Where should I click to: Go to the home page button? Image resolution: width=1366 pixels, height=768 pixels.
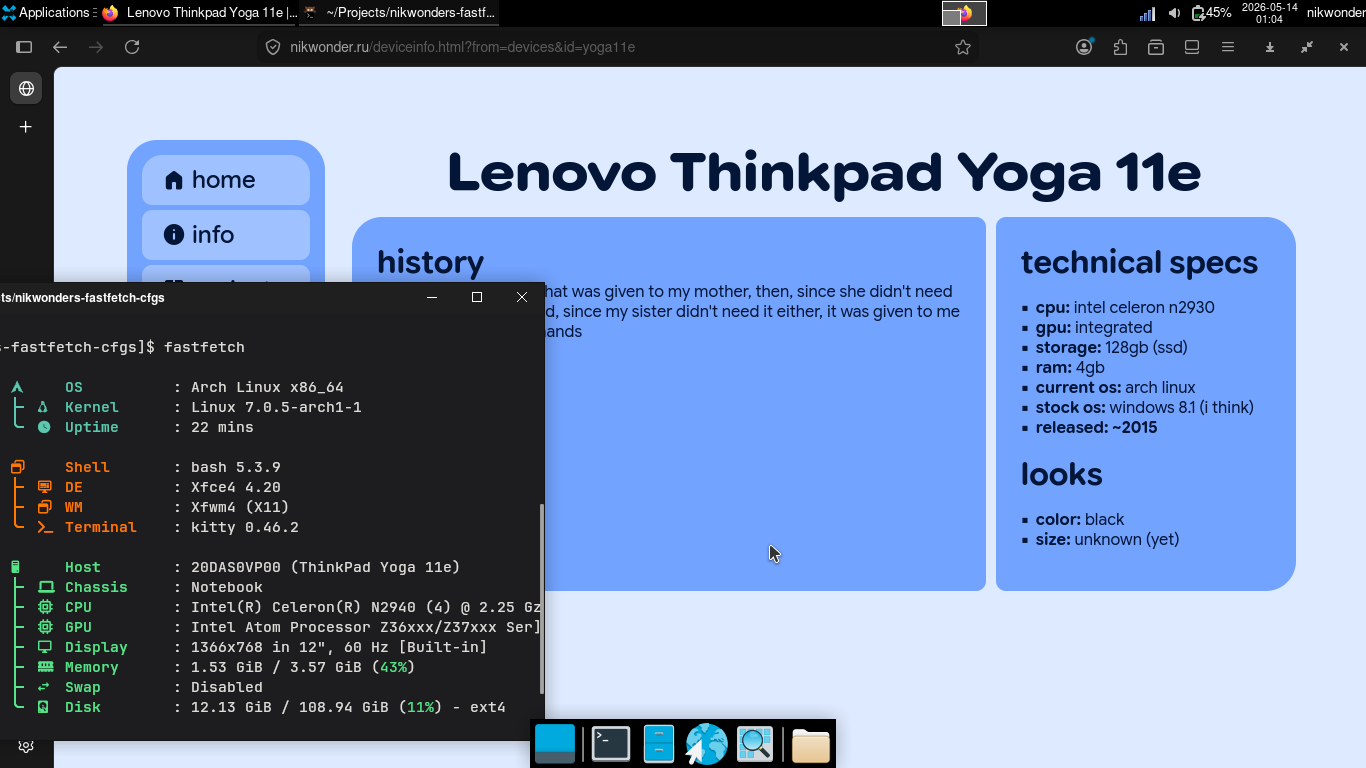pos(226,180)
